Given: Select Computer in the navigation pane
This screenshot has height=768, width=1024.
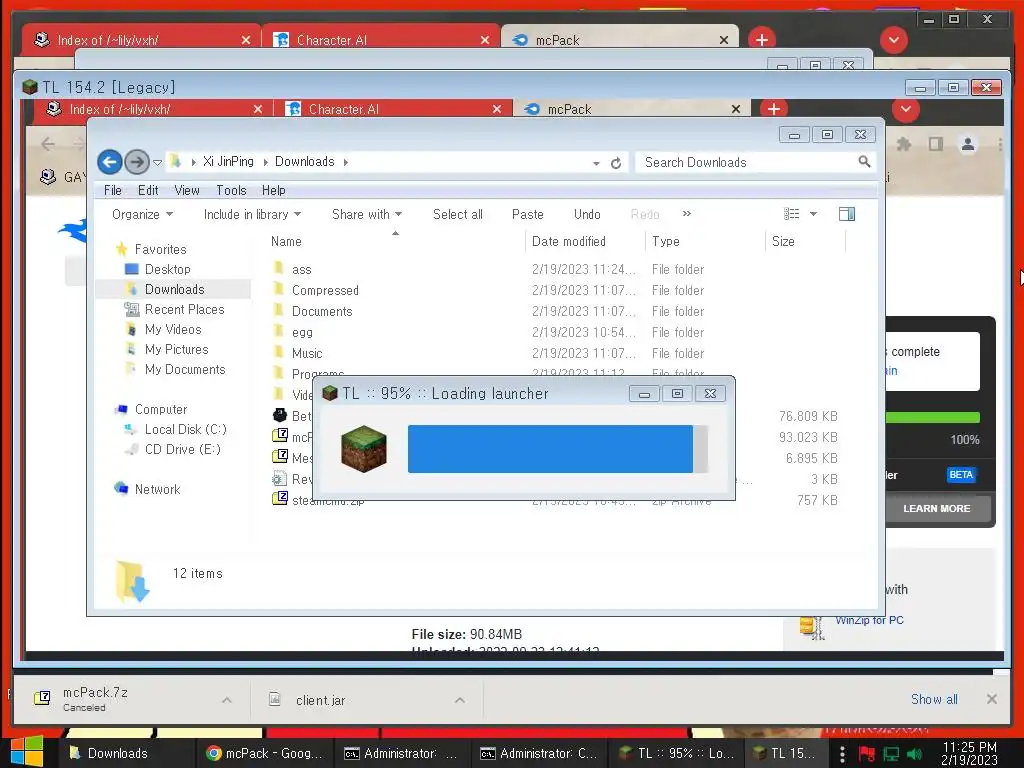Looking at the screenshot, I should pyautogui.click(x=161, y=409).
